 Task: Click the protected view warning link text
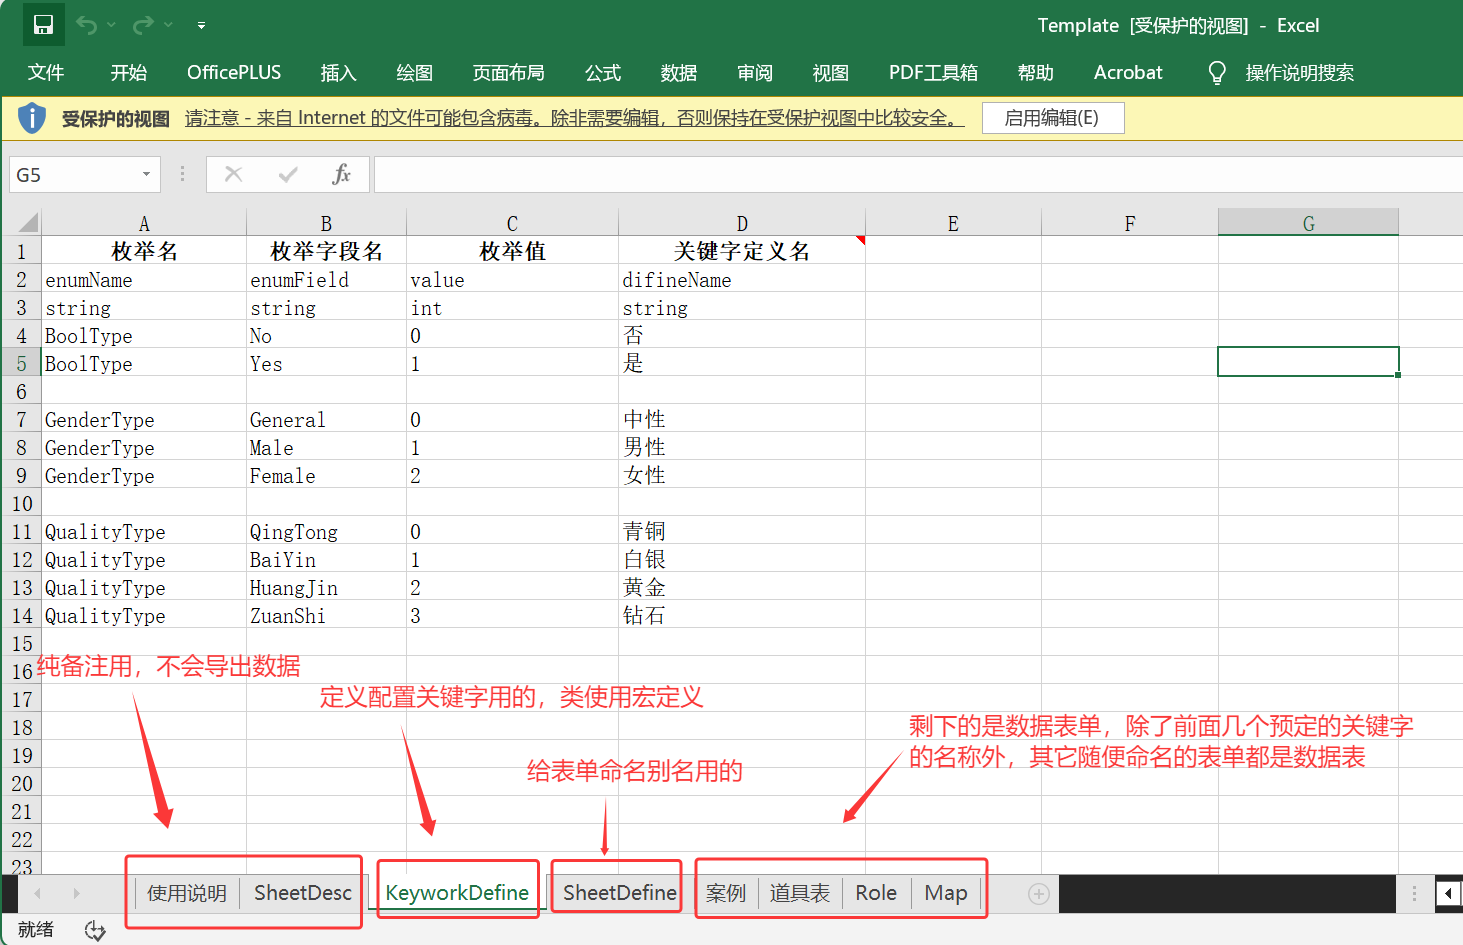point(575,118)
